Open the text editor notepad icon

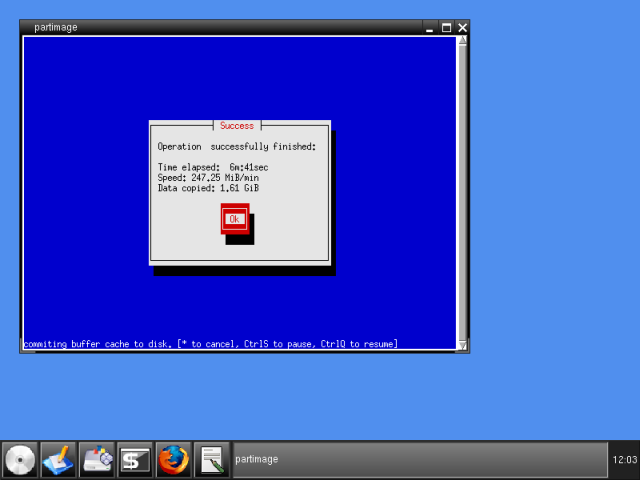(x=211, y=459)
